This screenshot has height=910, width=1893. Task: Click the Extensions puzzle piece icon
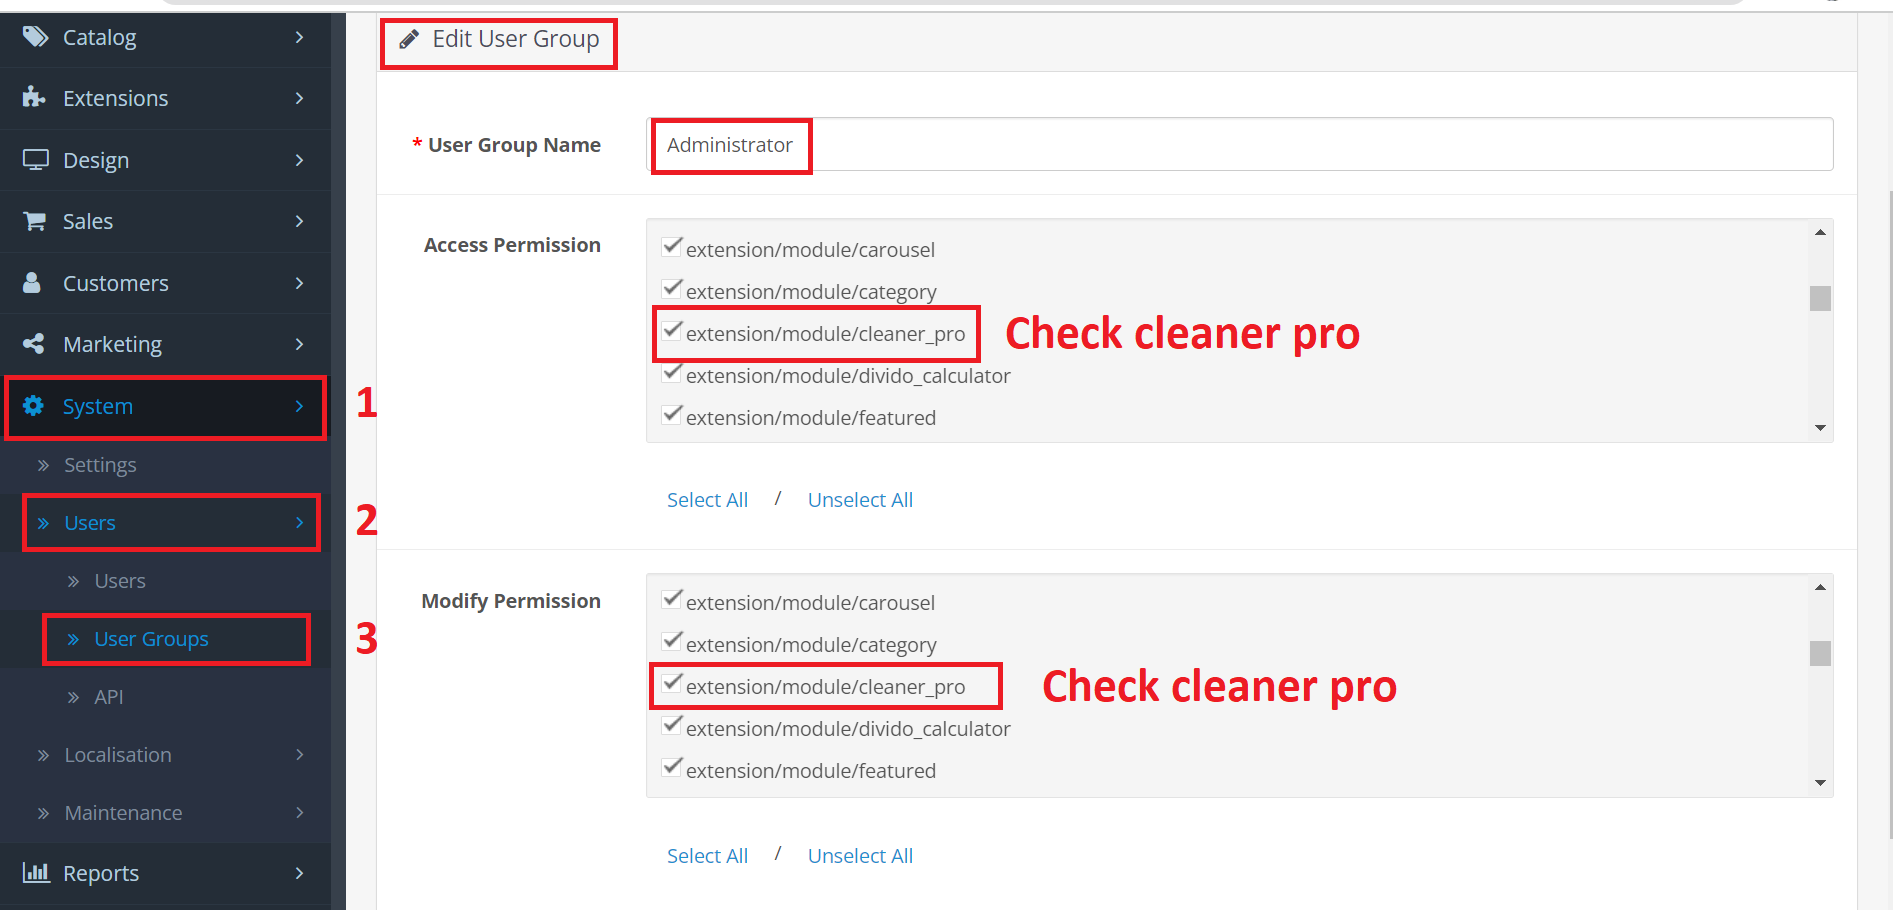[x=34, y=97]
